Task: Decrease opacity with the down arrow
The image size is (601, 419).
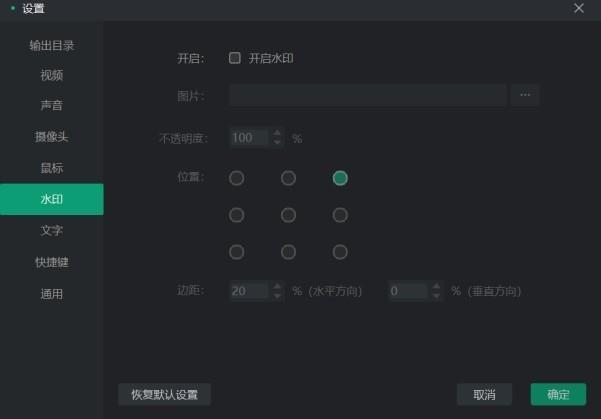Action: pyautogui.click(x=277, y=142)
